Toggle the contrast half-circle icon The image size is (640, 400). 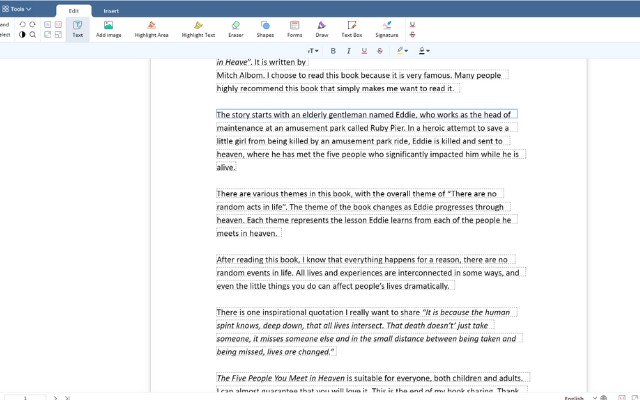[x=22, y=35]
